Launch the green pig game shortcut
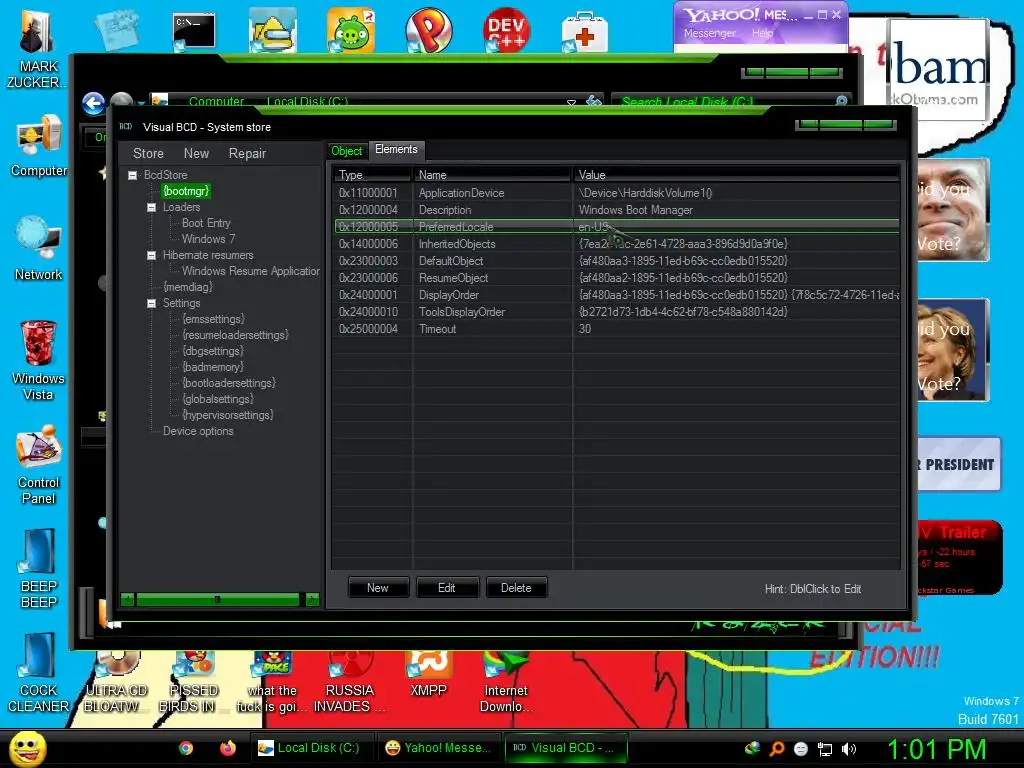This screenshot has width=1024, height=768. tap(351, 31)
